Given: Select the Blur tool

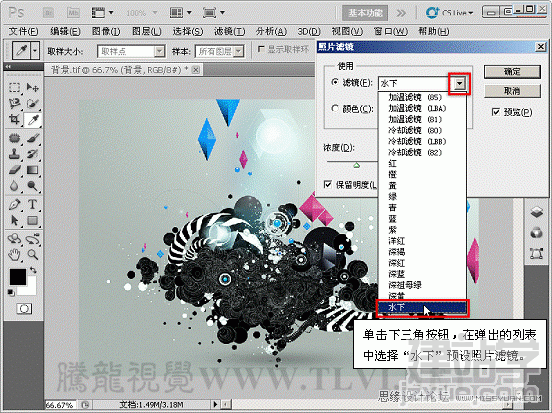Looking at the screenshot, I should point(14,186).
